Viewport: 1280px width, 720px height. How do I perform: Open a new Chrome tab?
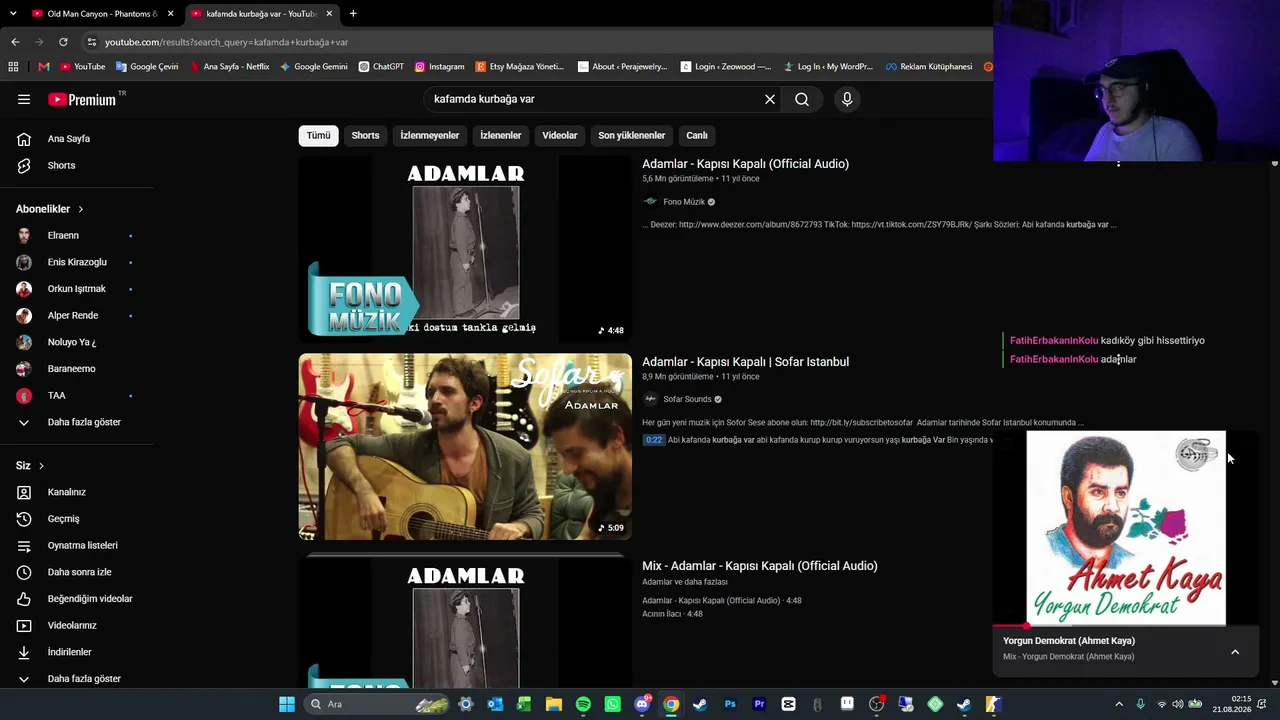(x=353, y=14)
